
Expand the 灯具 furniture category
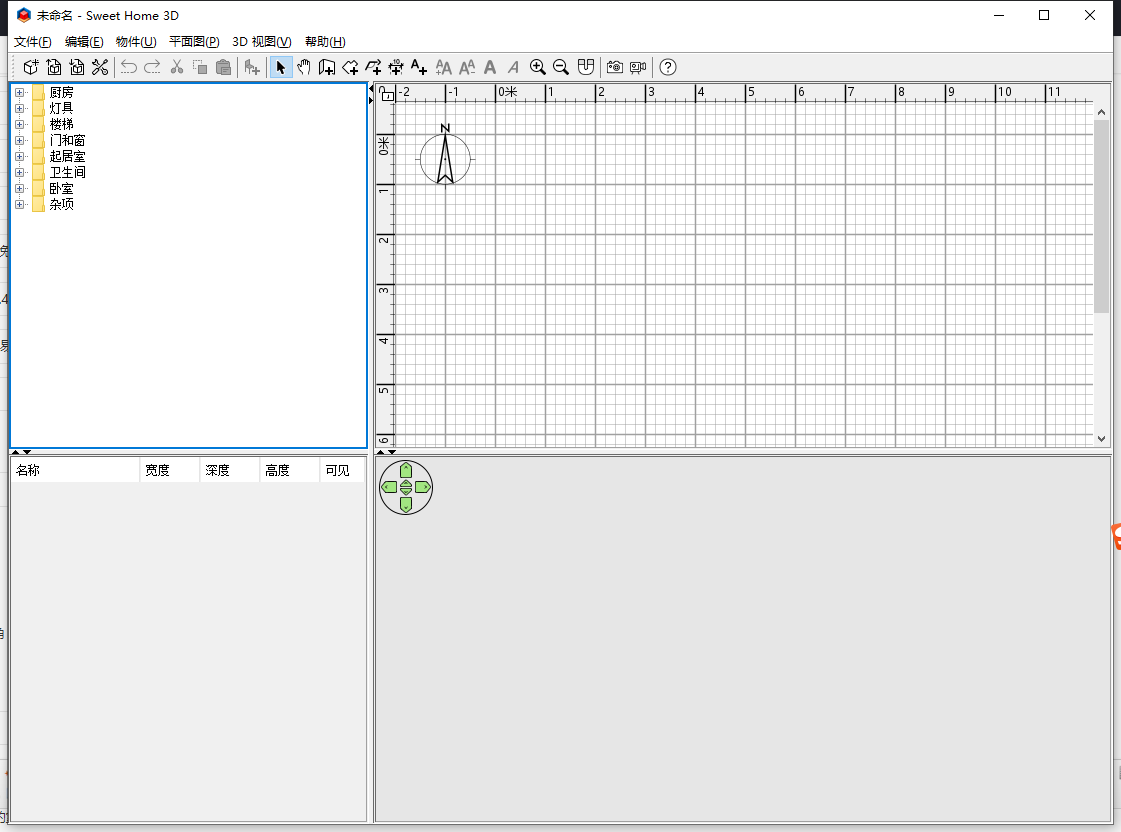pyautogui.click(x=19, y=109)
